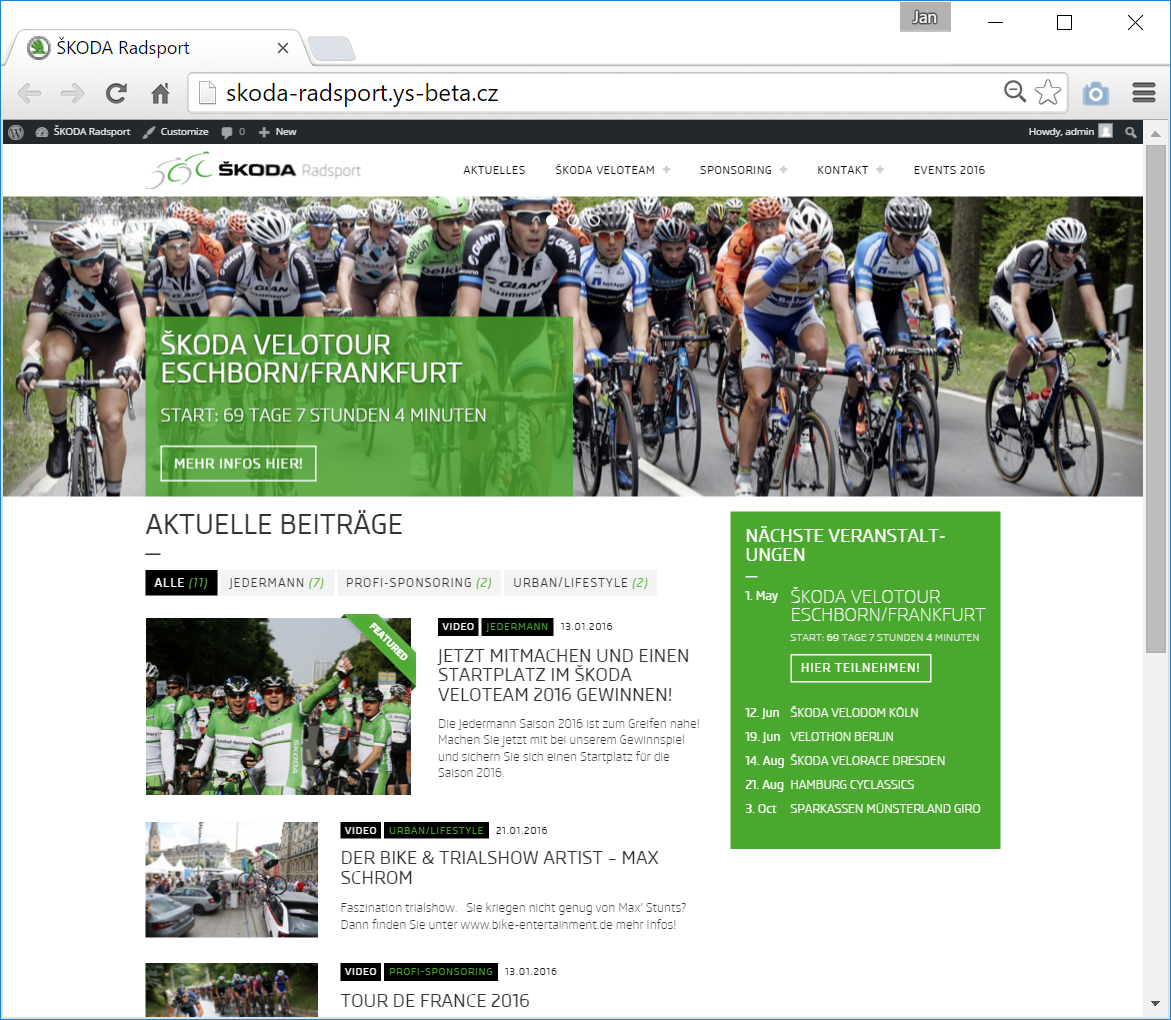Screen dimensions: 1171x1020
Task: Filter posts by PROFI-SPONSORING (2)
Action: [419, 582]
